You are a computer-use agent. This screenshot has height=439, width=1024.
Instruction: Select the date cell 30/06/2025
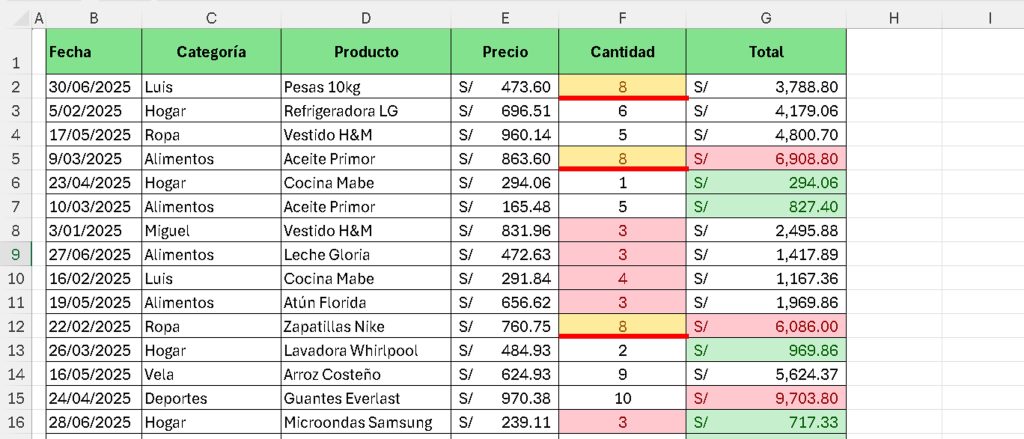point(94,86)
